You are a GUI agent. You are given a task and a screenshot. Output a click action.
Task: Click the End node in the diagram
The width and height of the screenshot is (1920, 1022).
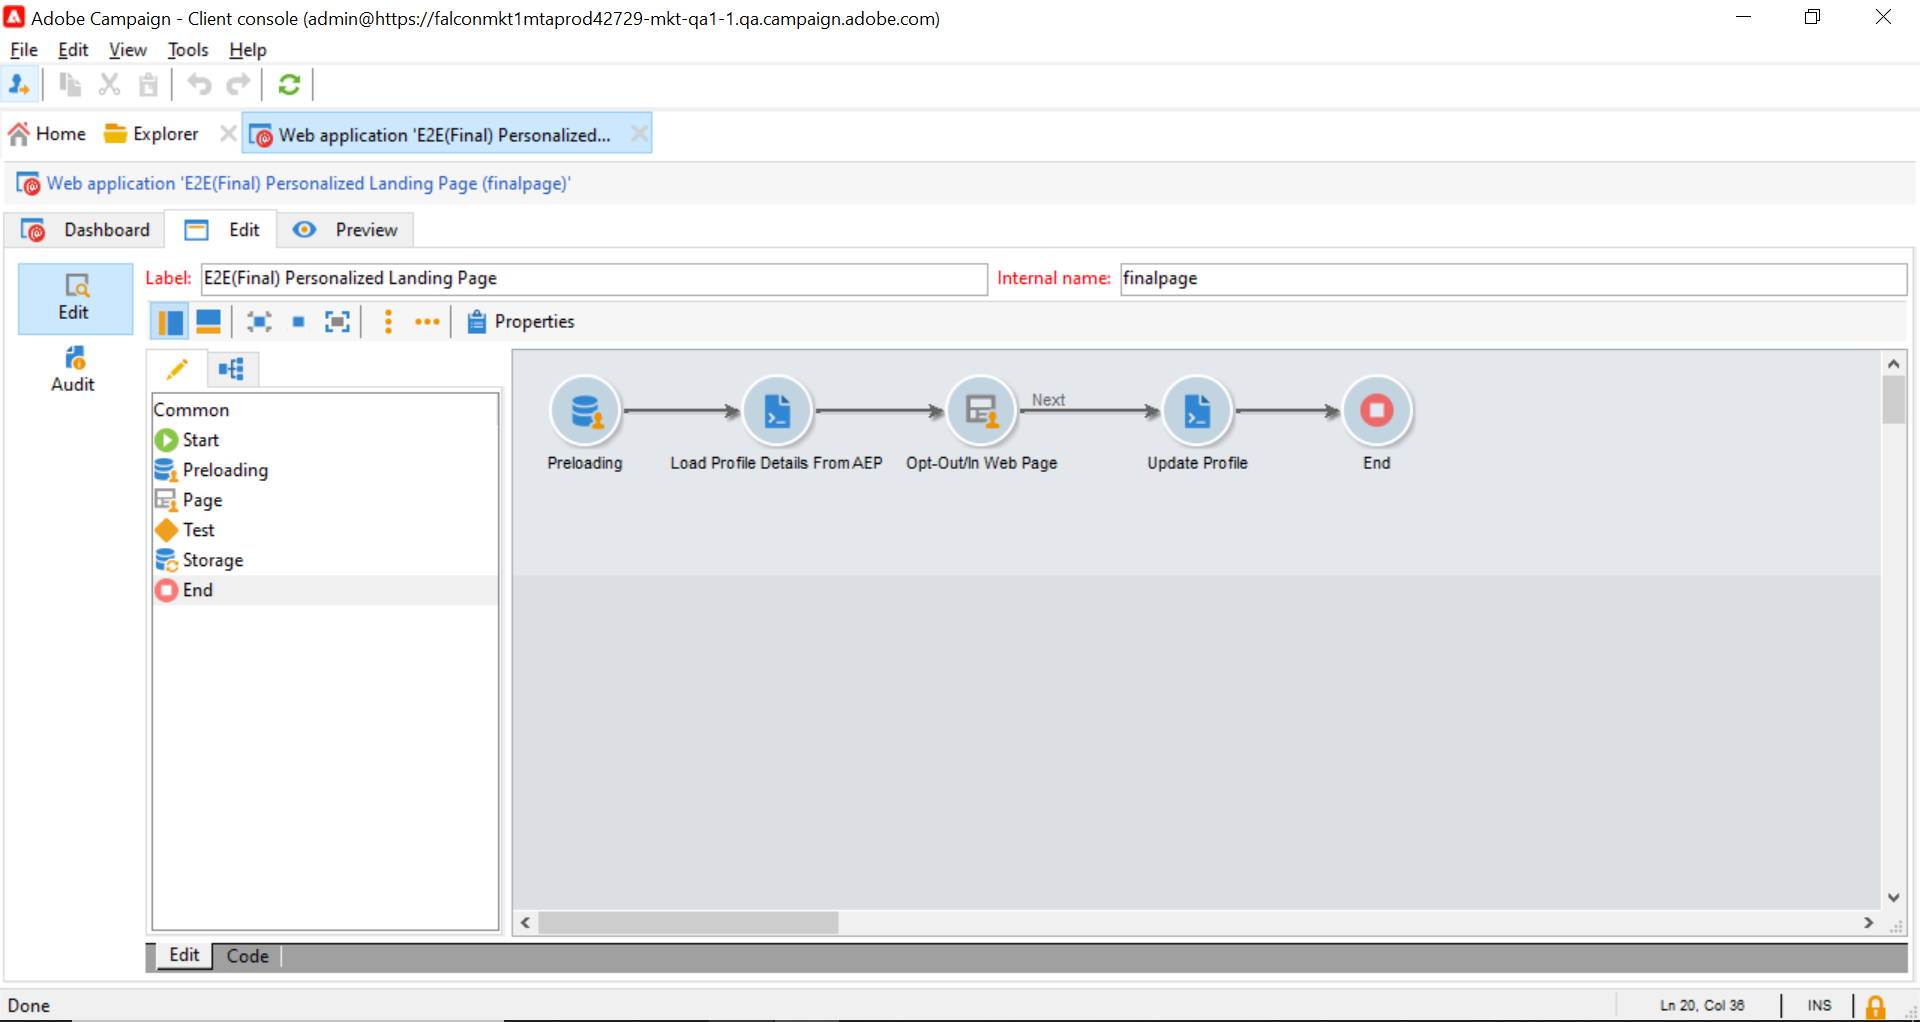pyautogui.click(x=1377, y=411)
